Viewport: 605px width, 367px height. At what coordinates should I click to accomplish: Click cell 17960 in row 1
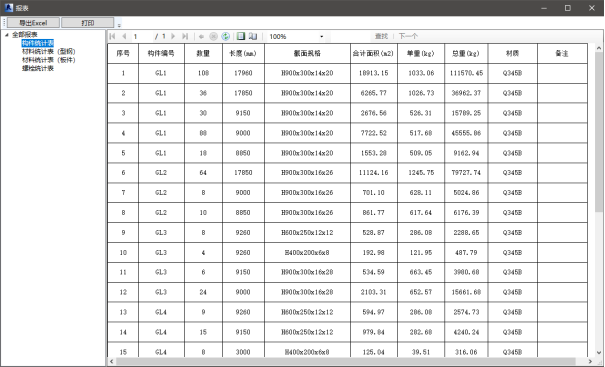coord(243,73)
